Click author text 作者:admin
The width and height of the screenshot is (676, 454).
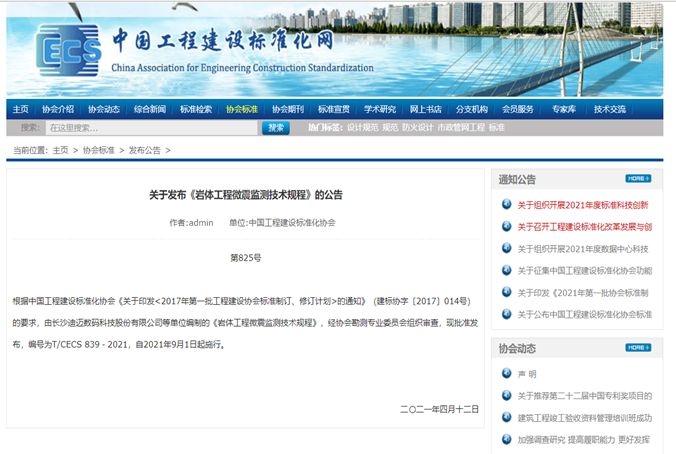pyautogui.click(x=191, y=223)
